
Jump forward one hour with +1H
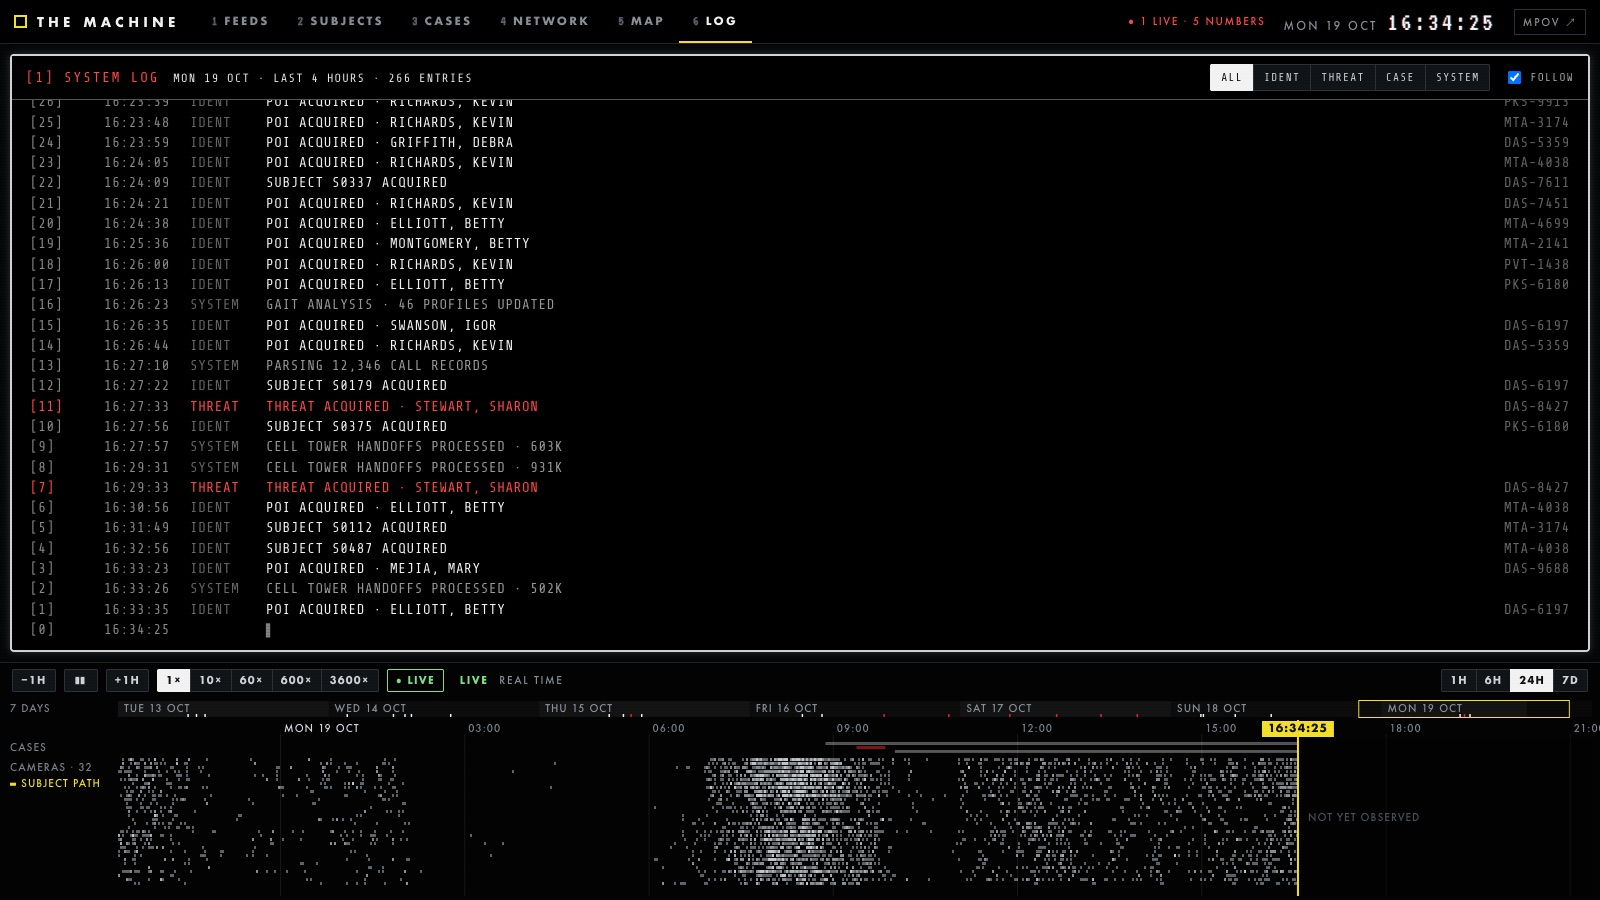tap(127, 680)
